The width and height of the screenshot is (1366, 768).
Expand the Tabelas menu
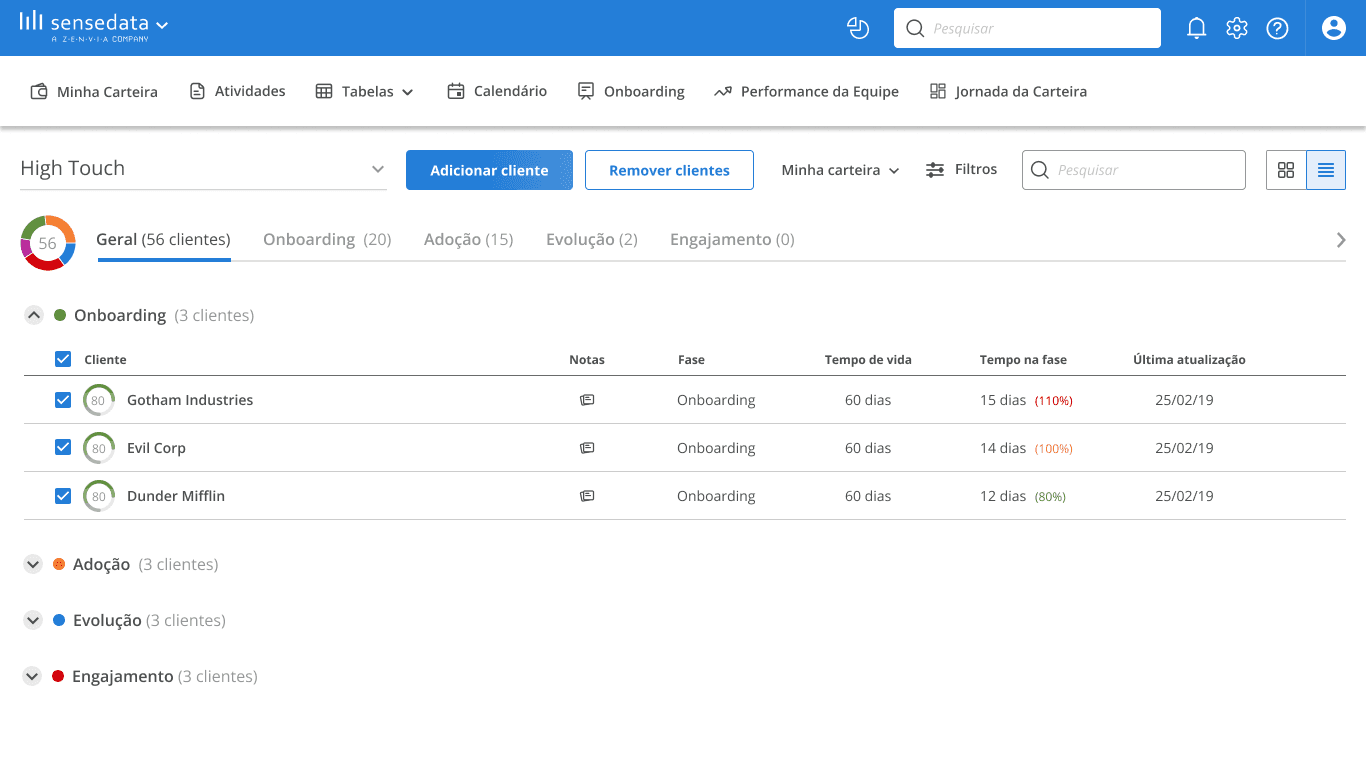pyautogui.click(x=364, y=91)
